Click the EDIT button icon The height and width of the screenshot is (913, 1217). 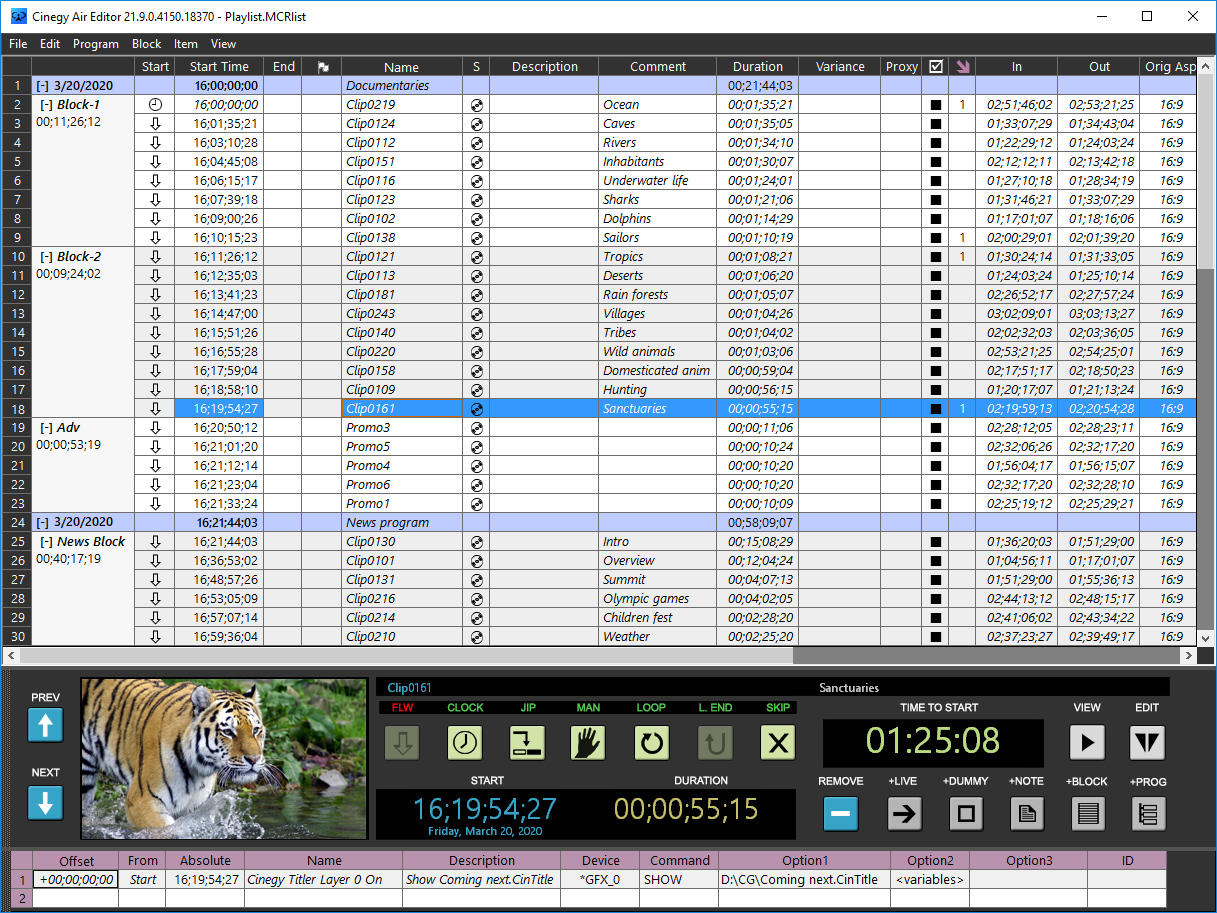[x=1147, y=742]
